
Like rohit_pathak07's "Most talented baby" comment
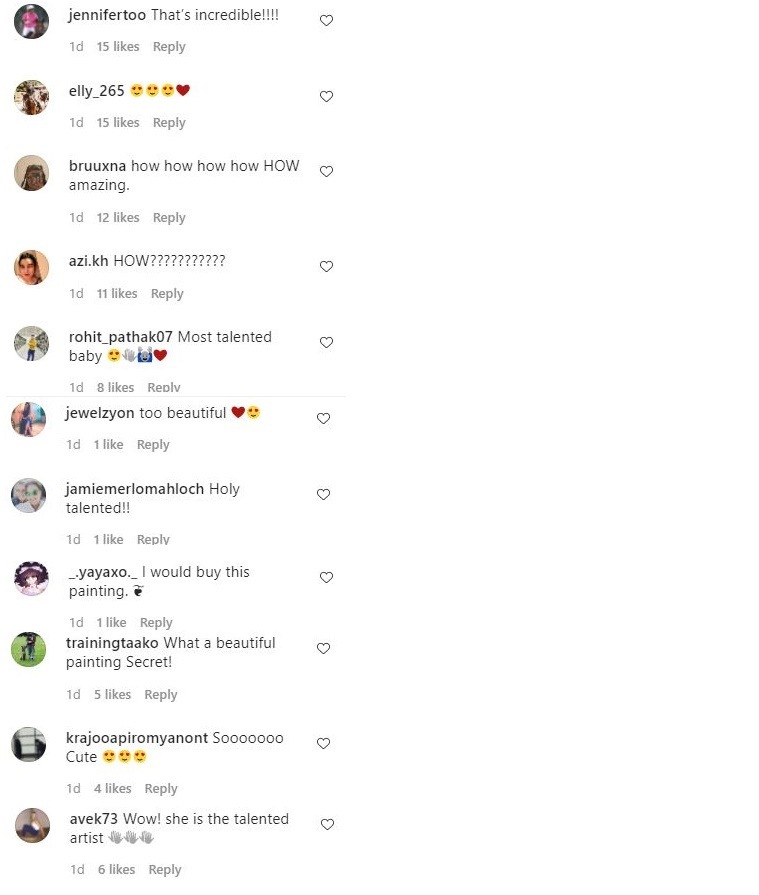(x=326, y=342)
